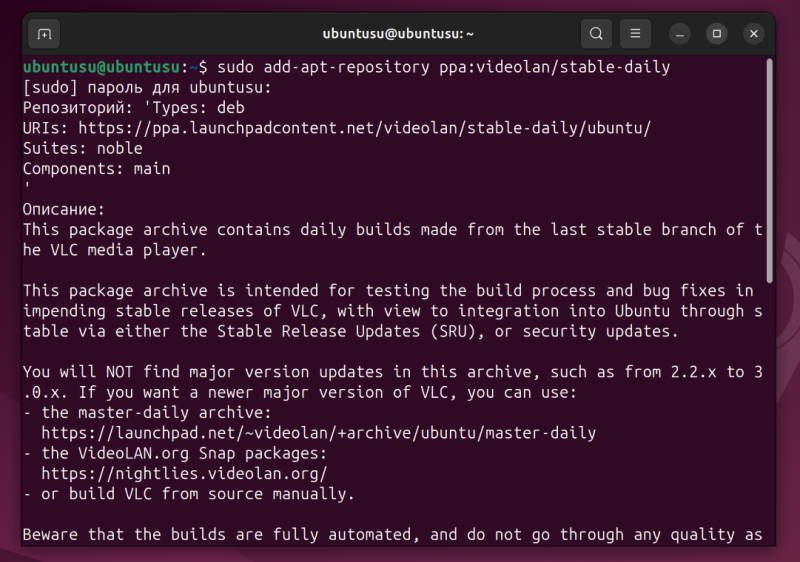
Task: Click the sudo password prompt line
Action: pos(147,87)
